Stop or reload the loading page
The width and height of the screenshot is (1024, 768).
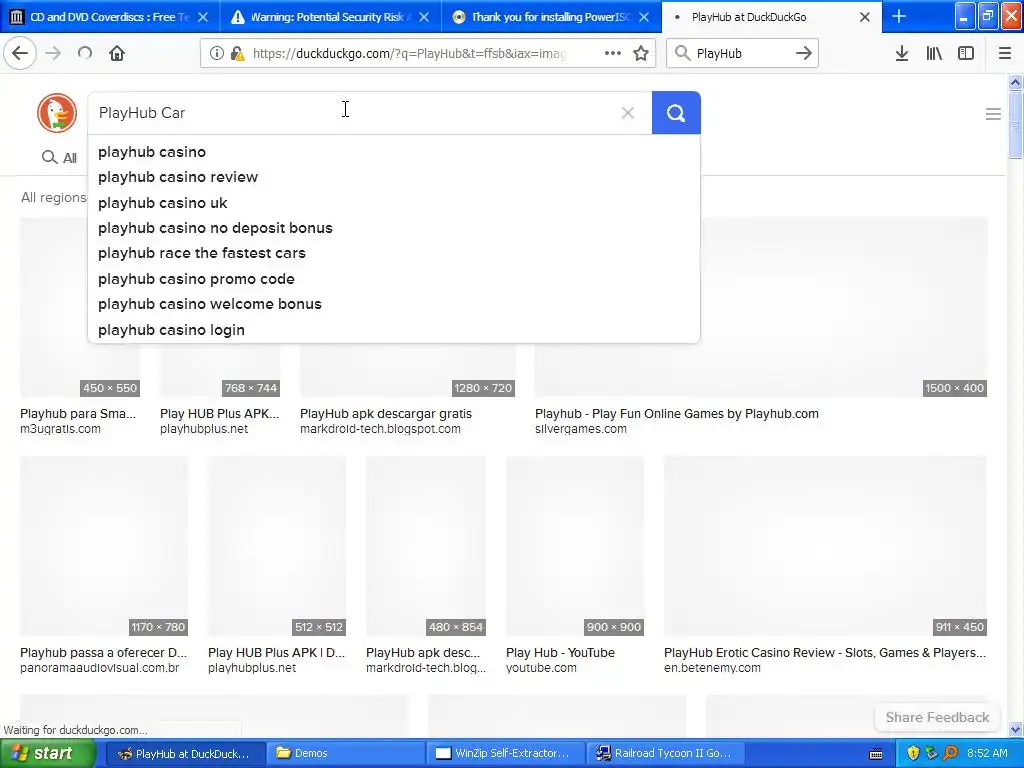point(85,54)
